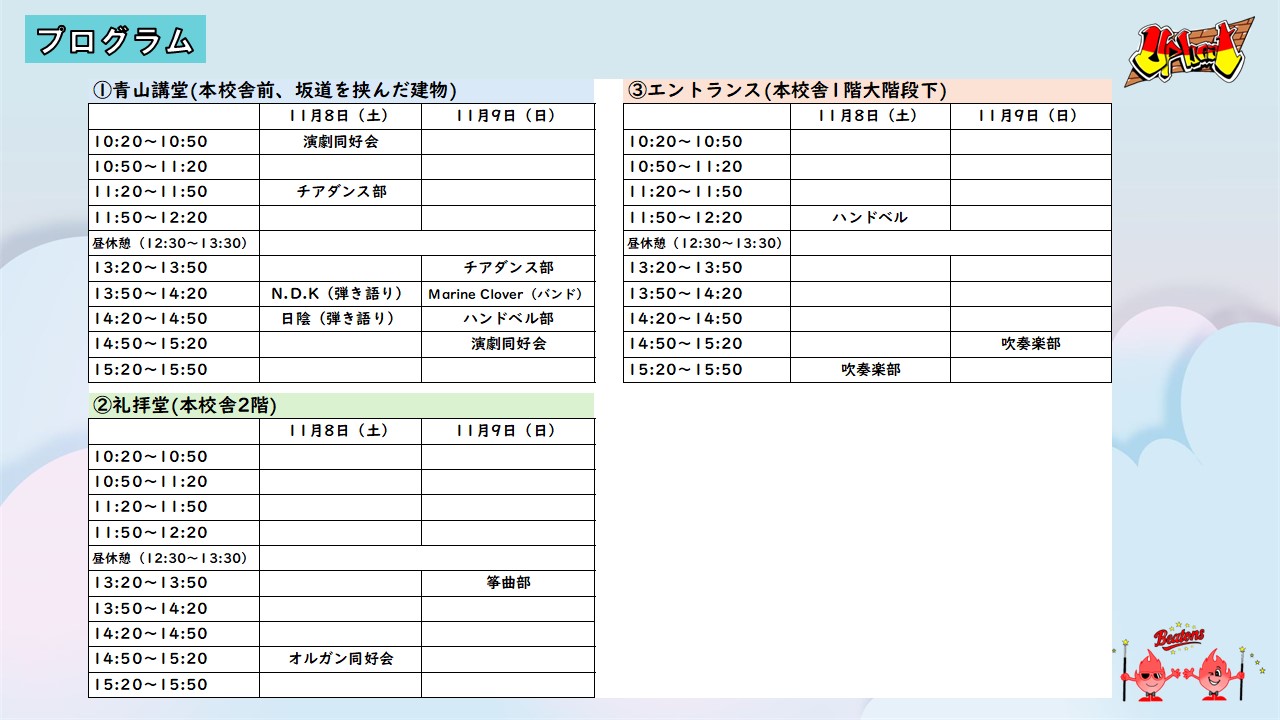
Task: Click the 箏曲部 cell in 礼拝堂 table
Action: coord(507,583)
